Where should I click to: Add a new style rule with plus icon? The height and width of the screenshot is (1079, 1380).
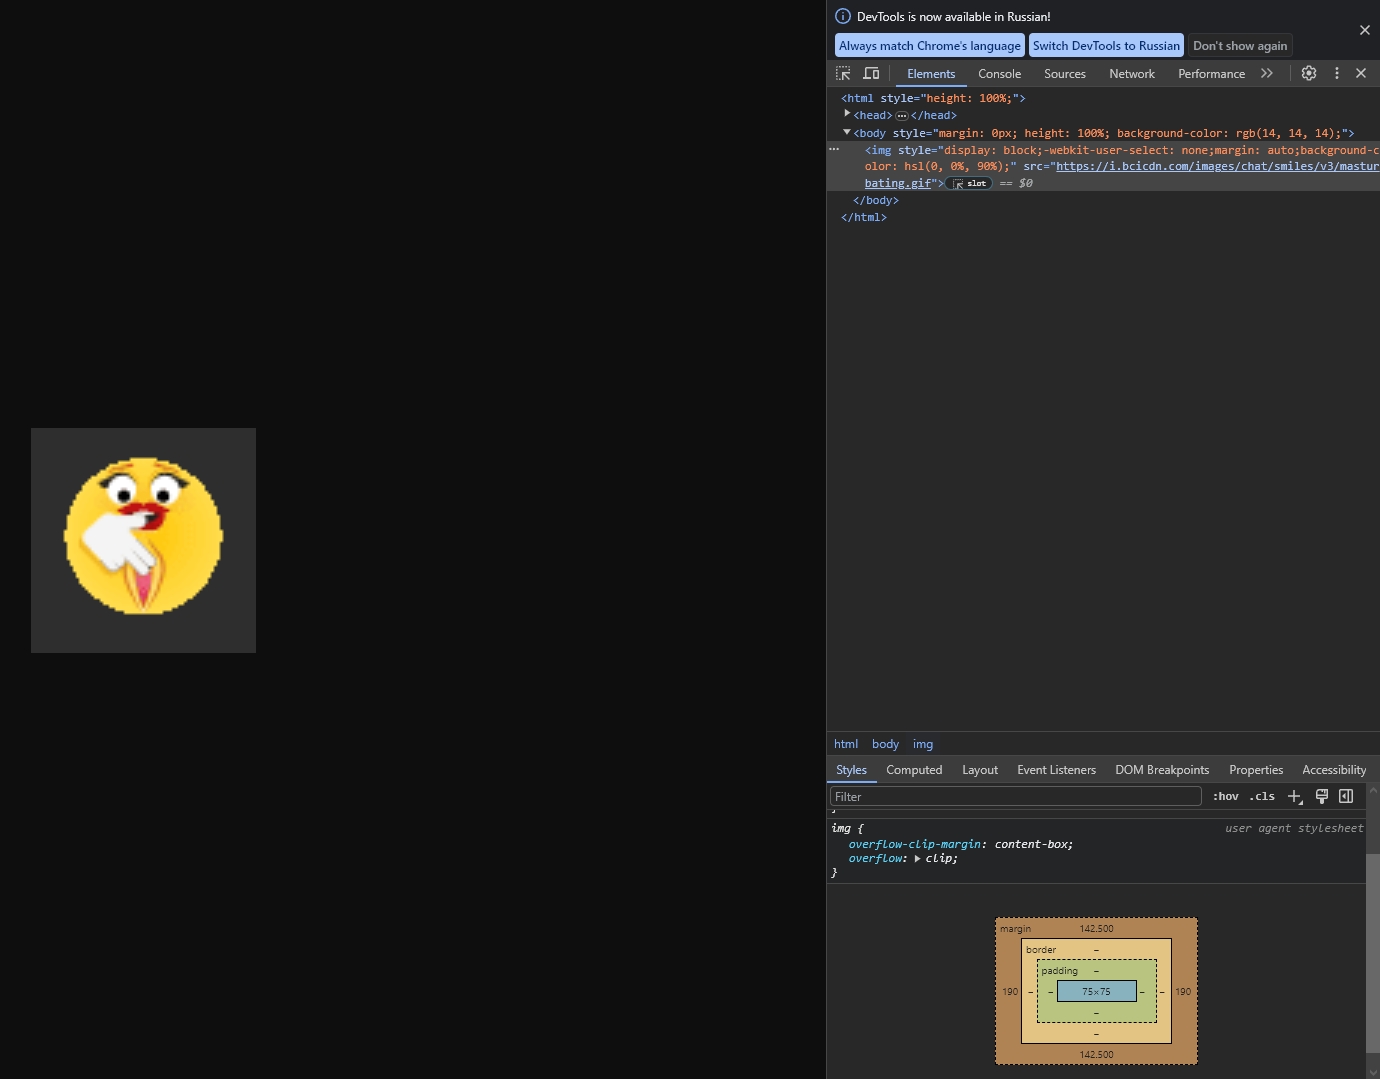(x=1295, y=796)
